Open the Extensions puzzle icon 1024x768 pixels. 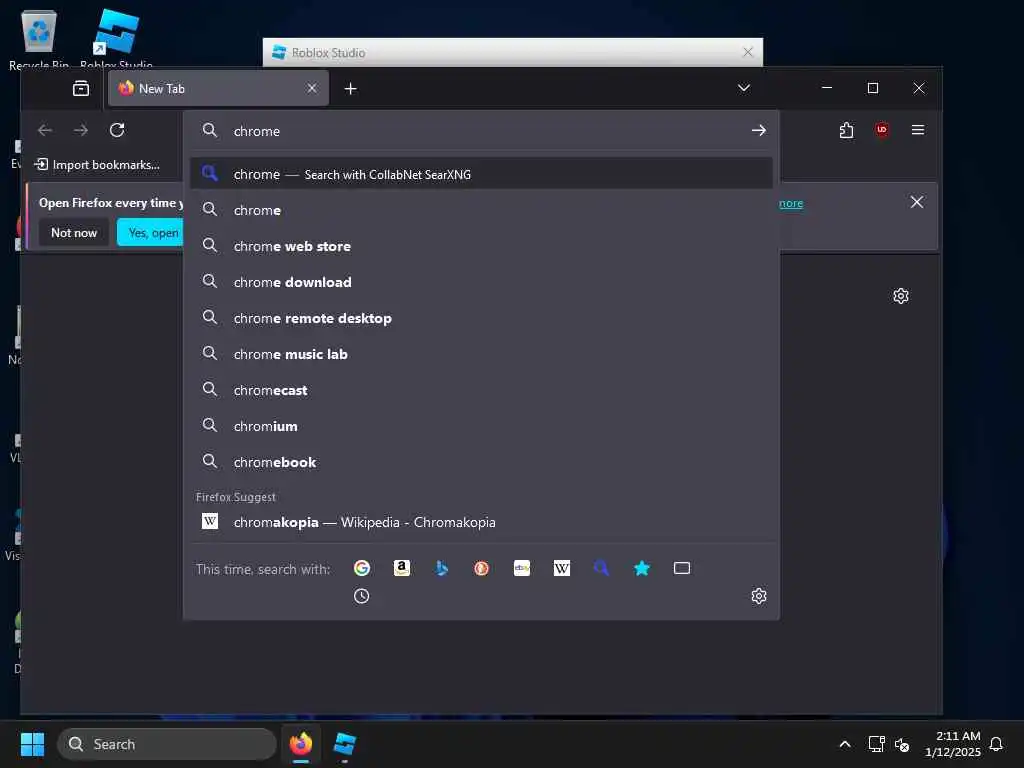coord(846,130)
